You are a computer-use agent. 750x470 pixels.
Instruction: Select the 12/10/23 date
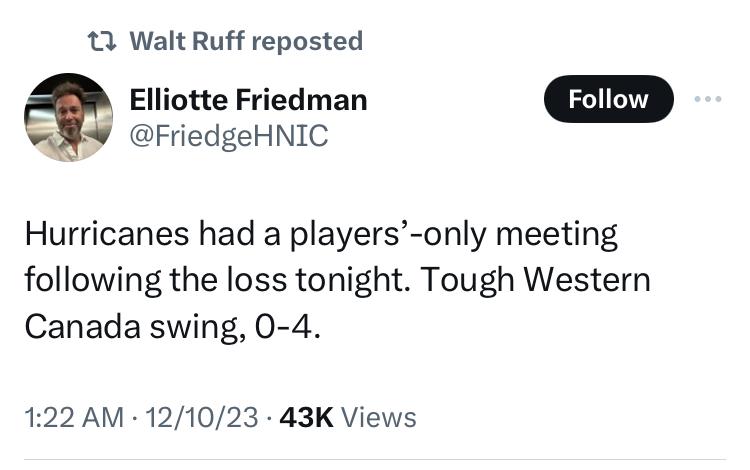[201, 417]
